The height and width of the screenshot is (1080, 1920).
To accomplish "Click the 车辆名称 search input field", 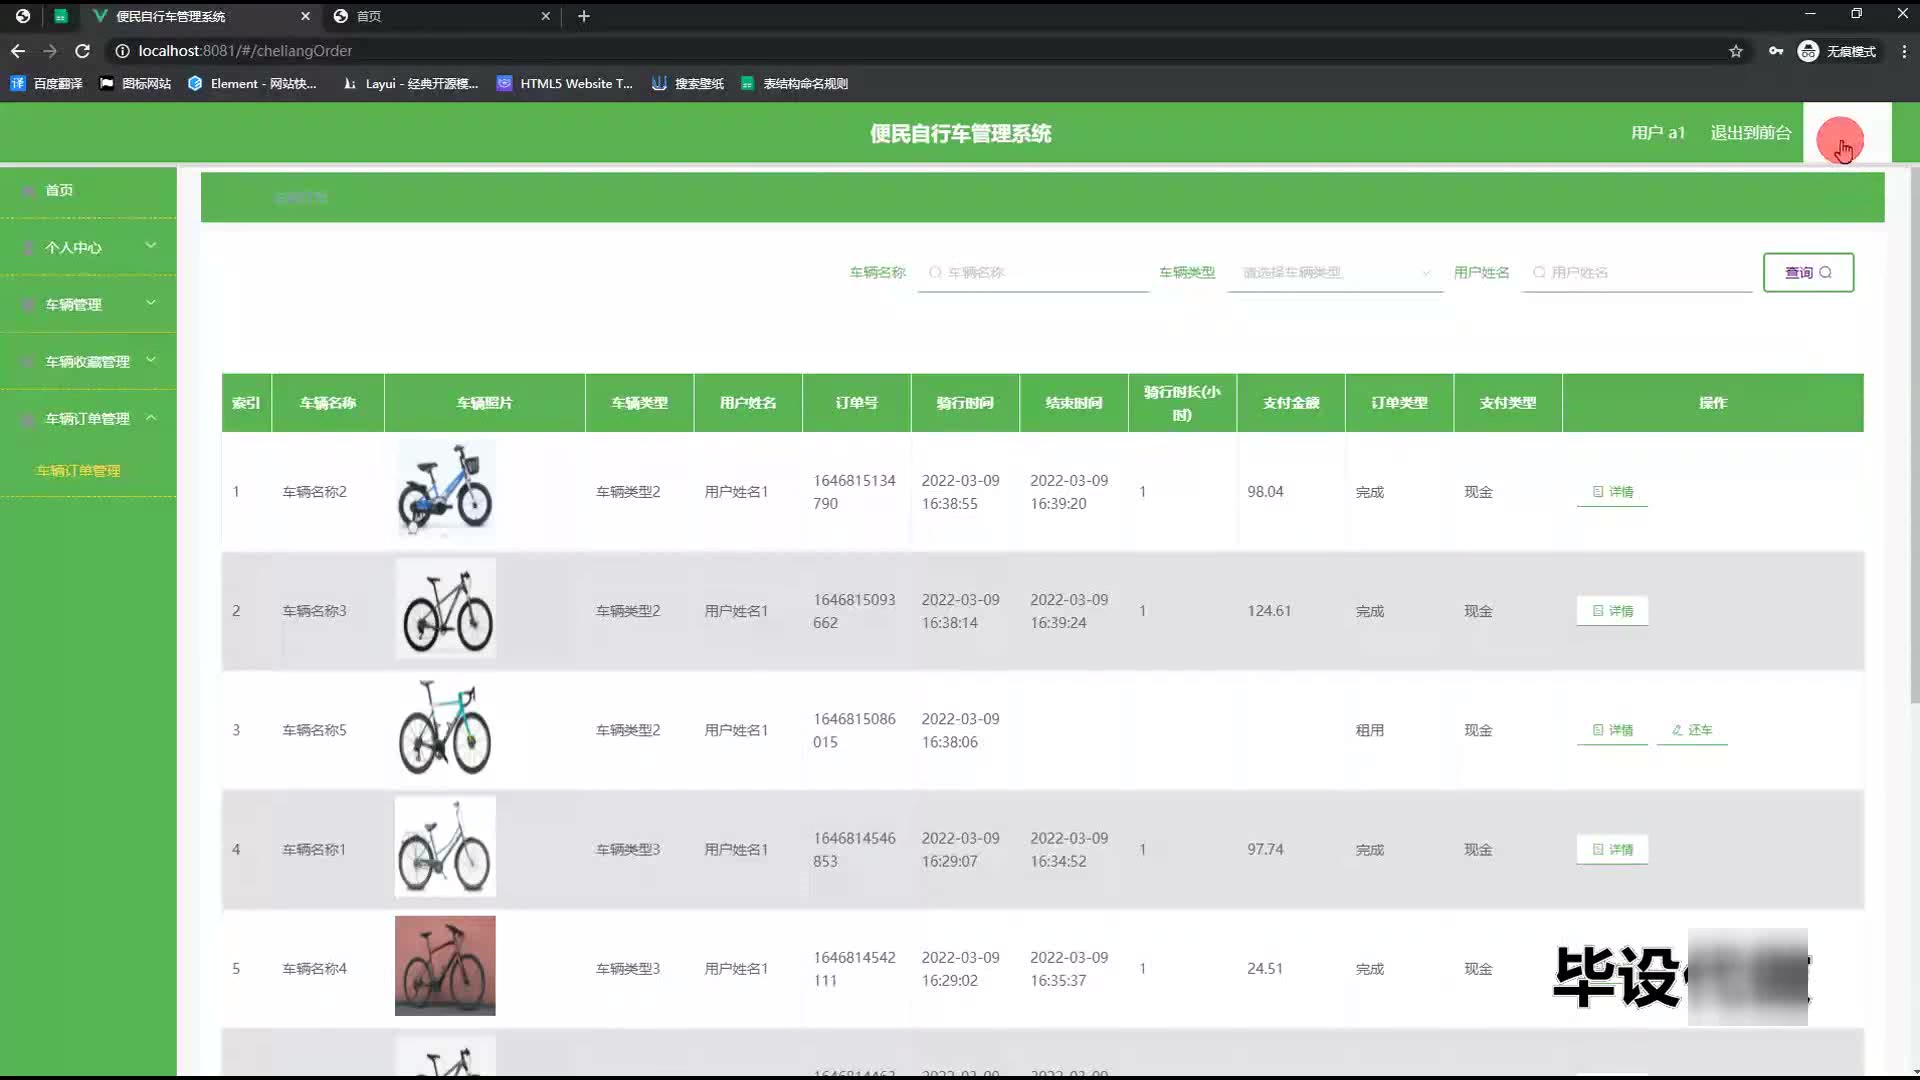I will (1034, 272).
